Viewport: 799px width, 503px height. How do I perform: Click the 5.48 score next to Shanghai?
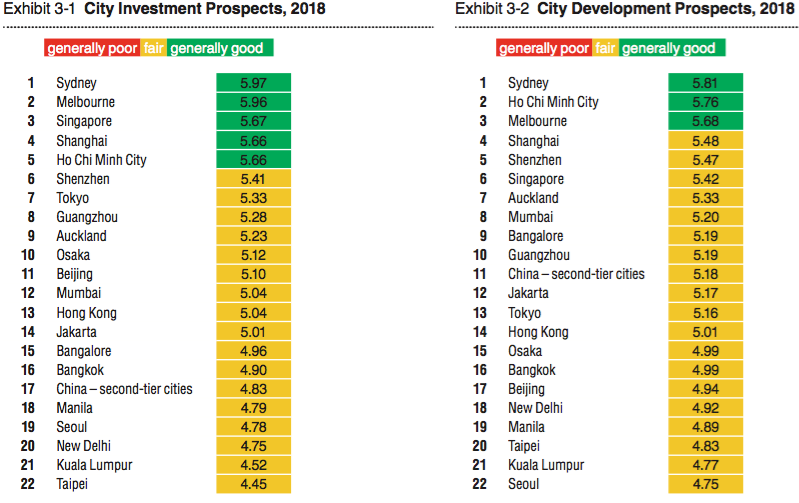tap(705, 141)
